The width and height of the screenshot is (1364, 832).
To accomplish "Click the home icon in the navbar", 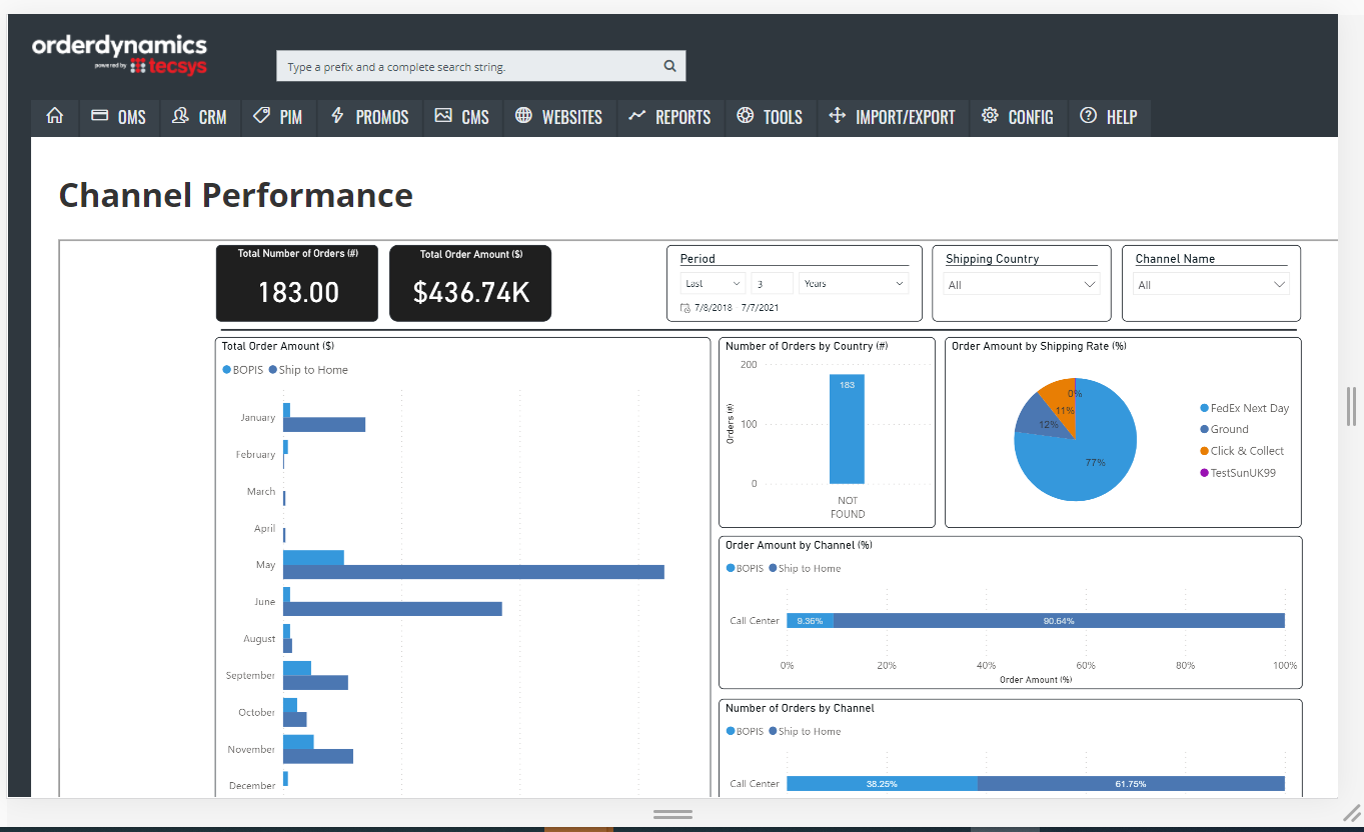I will click(54, 117).
